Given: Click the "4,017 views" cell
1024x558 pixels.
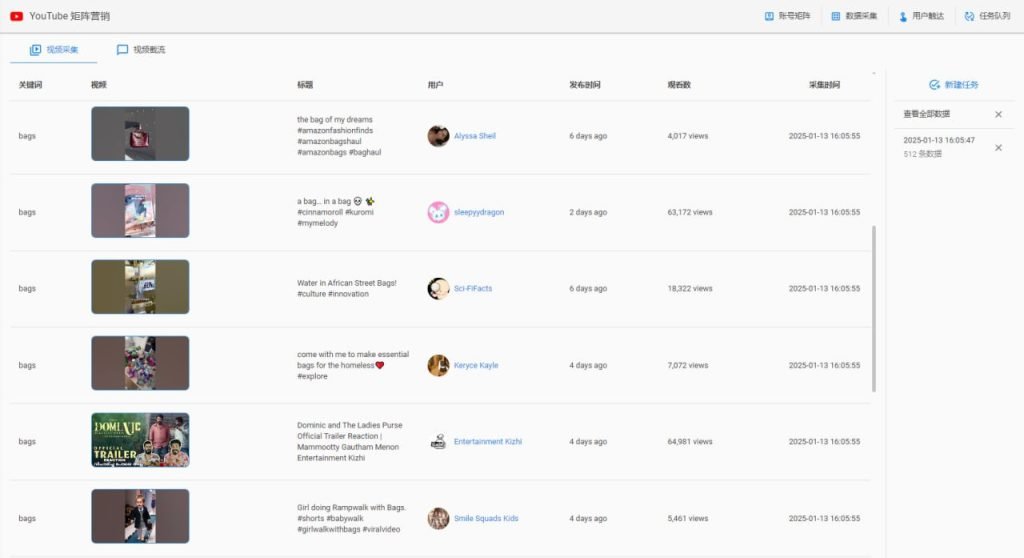Looking at the screenshot, I should [x=688, y=136].
